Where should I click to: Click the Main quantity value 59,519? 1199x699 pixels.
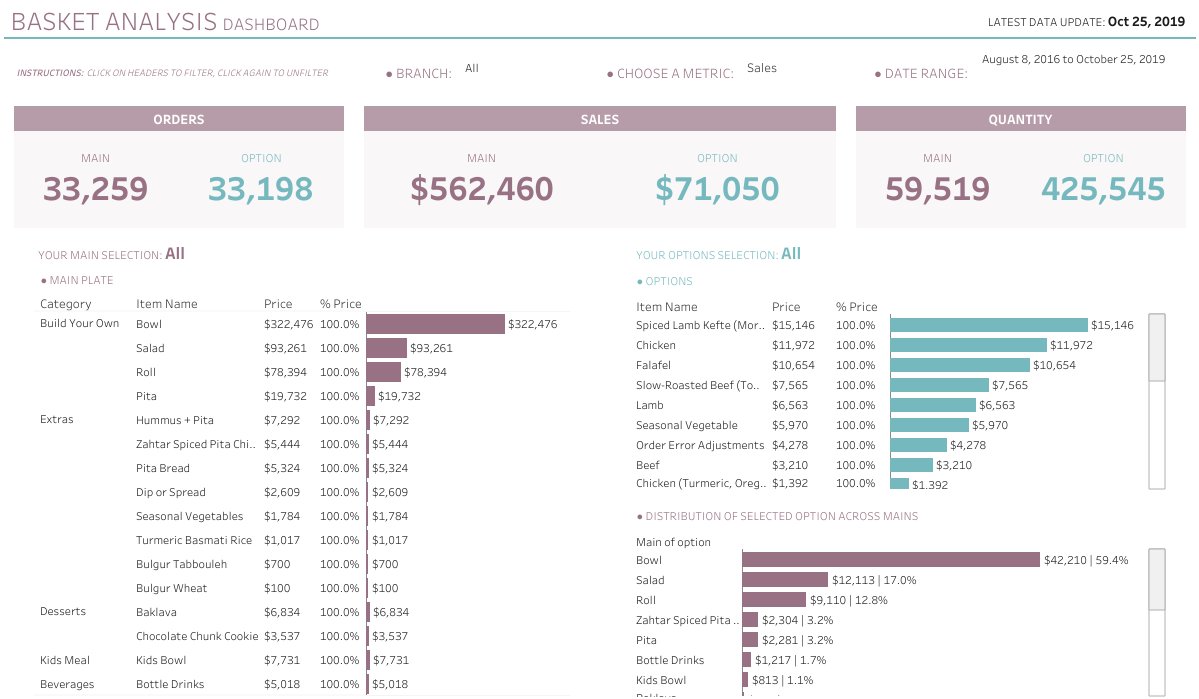pyautogui.click(x=937, y=189)
